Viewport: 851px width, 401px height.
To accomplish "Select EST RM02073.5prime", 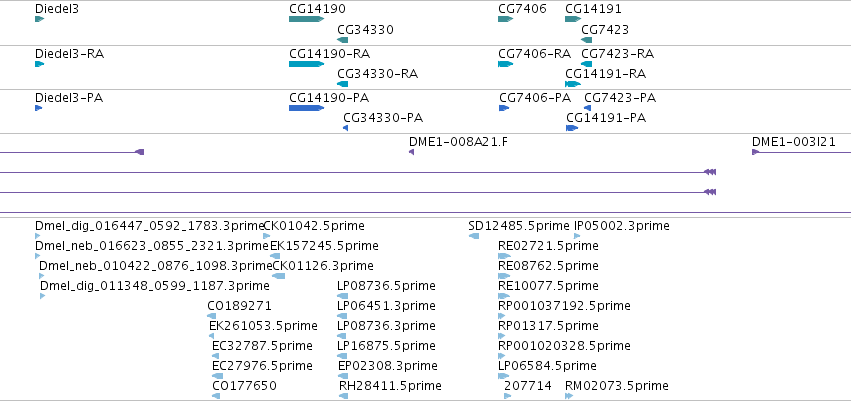I will pyautogui.click(x=617, y=386).
